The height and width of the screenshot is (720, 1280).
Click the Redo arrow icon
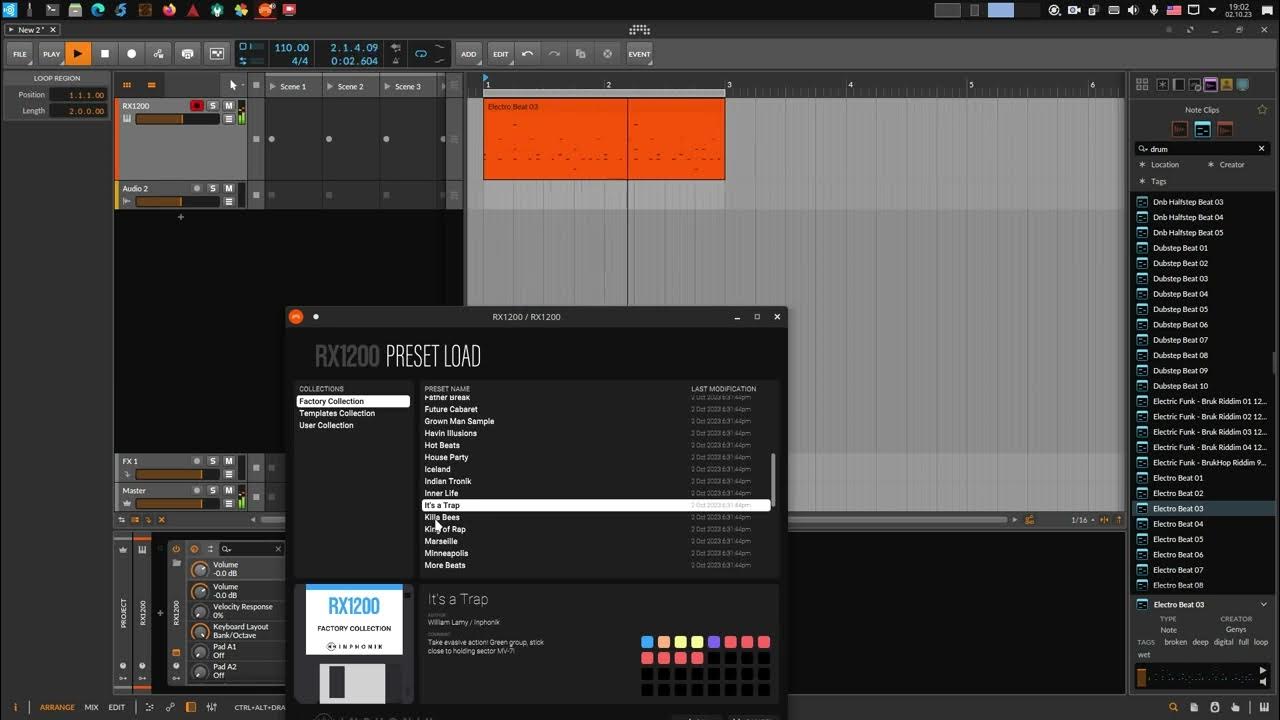point(554,54)
